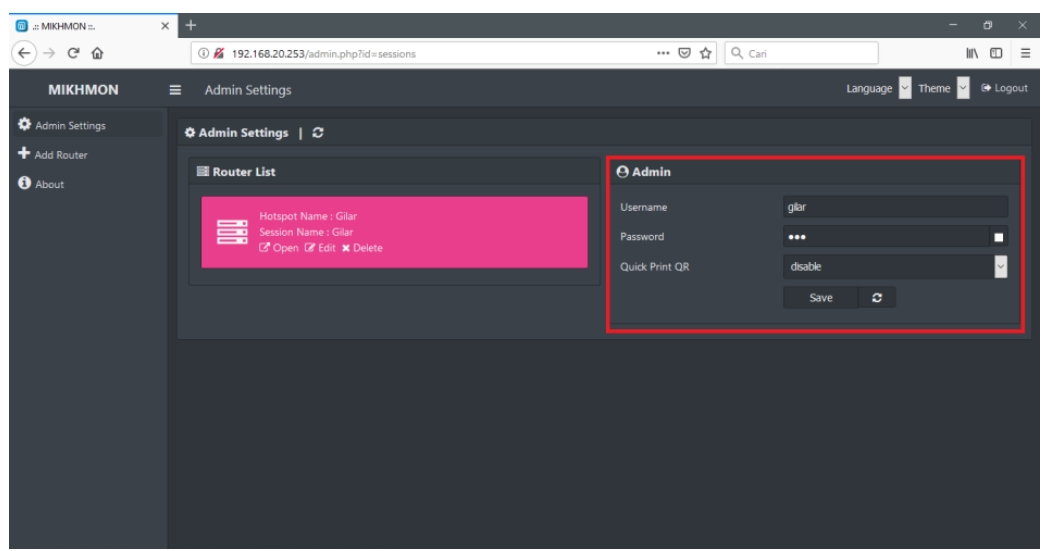Save the admin settings
This screenshot has width=1043, height=551.
821,297
